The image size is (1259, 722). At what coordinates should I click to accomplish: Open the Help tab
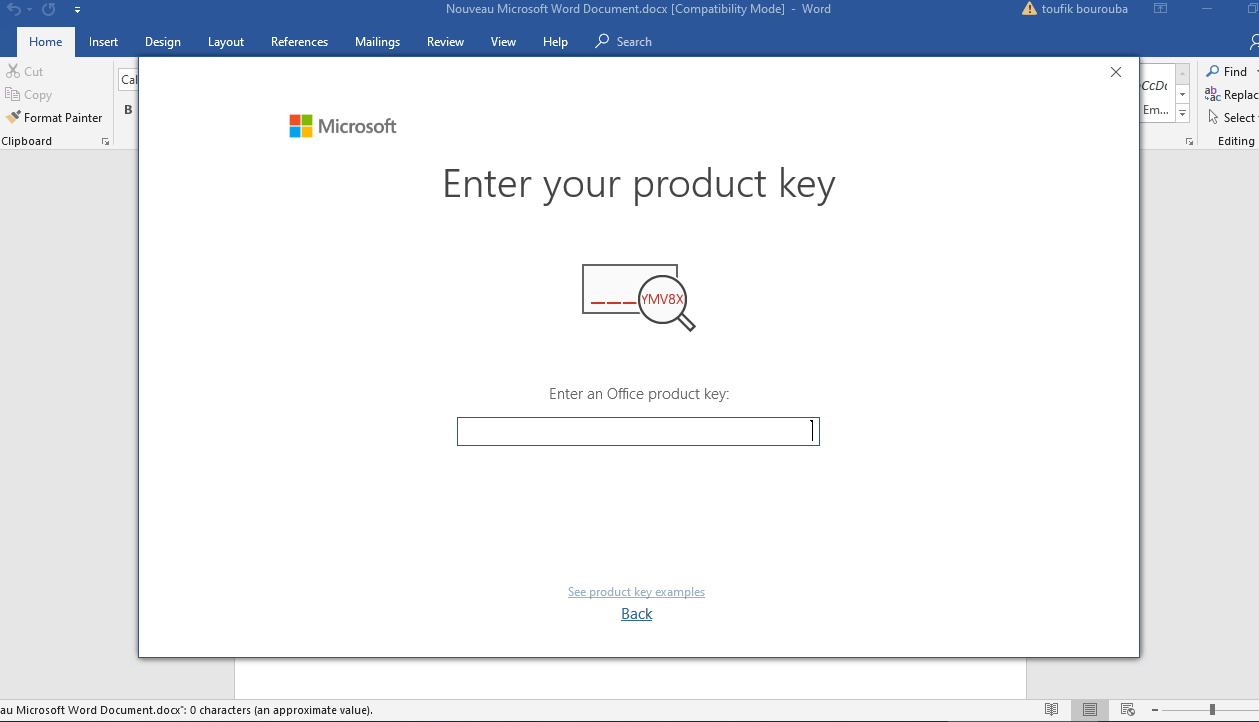pyautogui.click(x=555, y=42)
